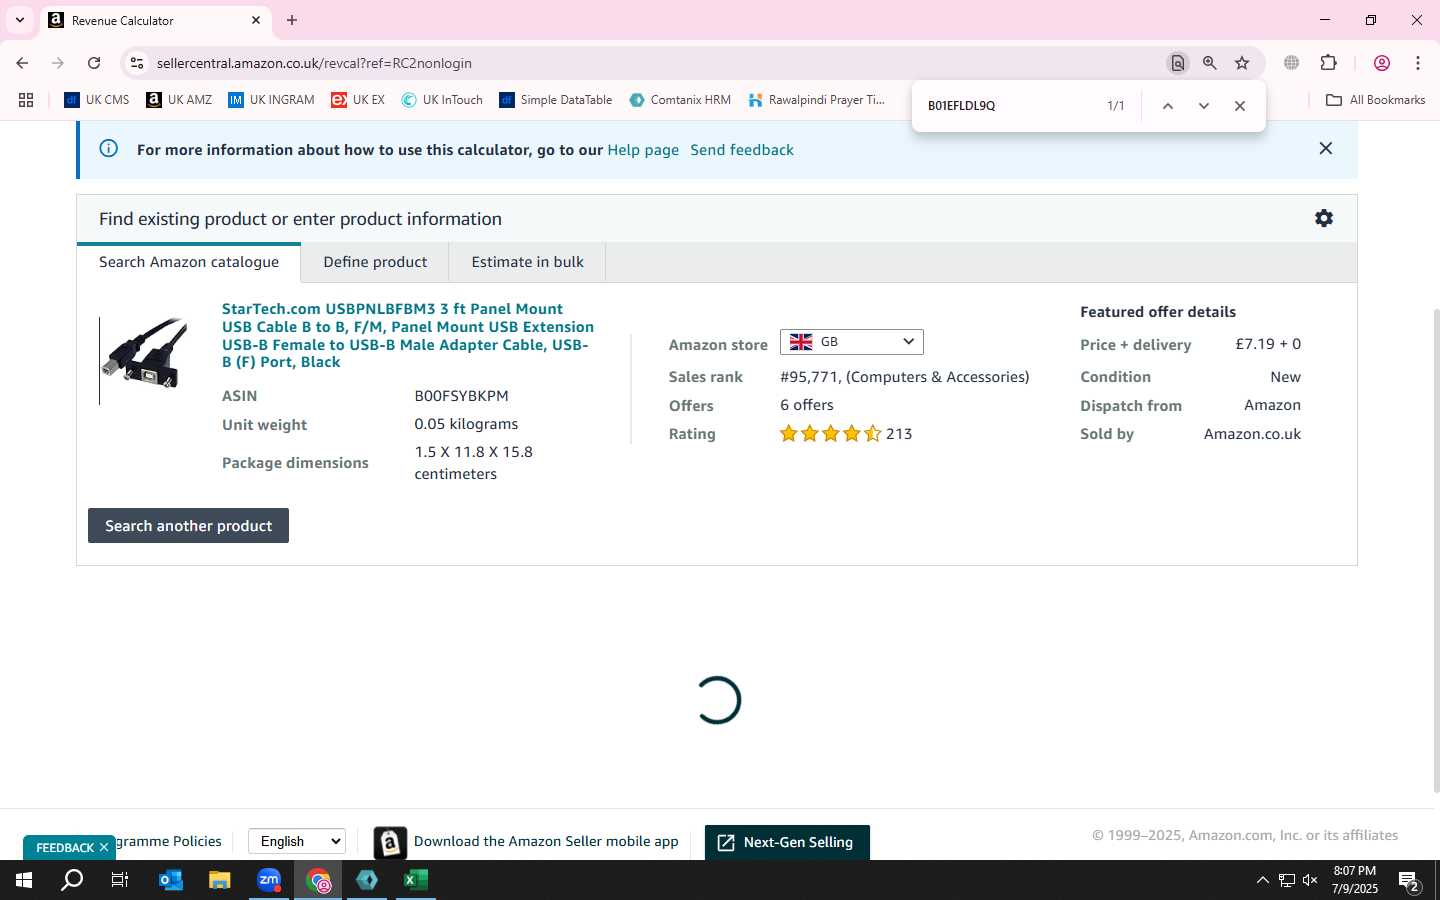Show hidden system tray icons

1262,880
